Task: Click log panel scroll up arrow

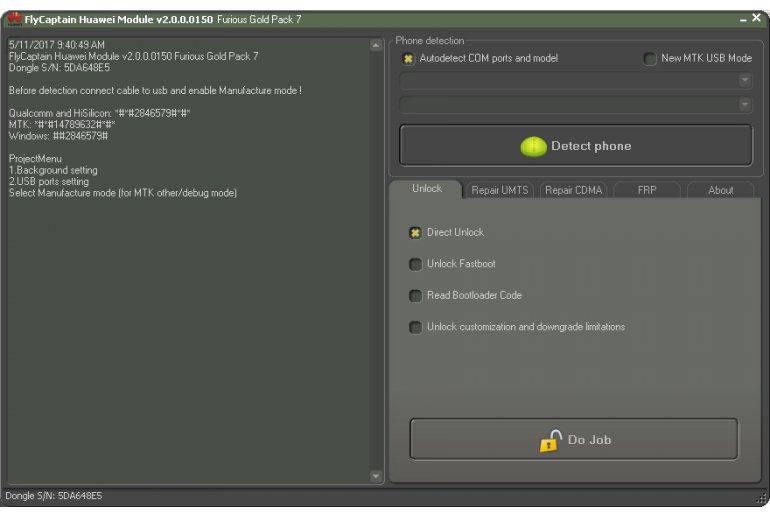Action: coord(376,46)
